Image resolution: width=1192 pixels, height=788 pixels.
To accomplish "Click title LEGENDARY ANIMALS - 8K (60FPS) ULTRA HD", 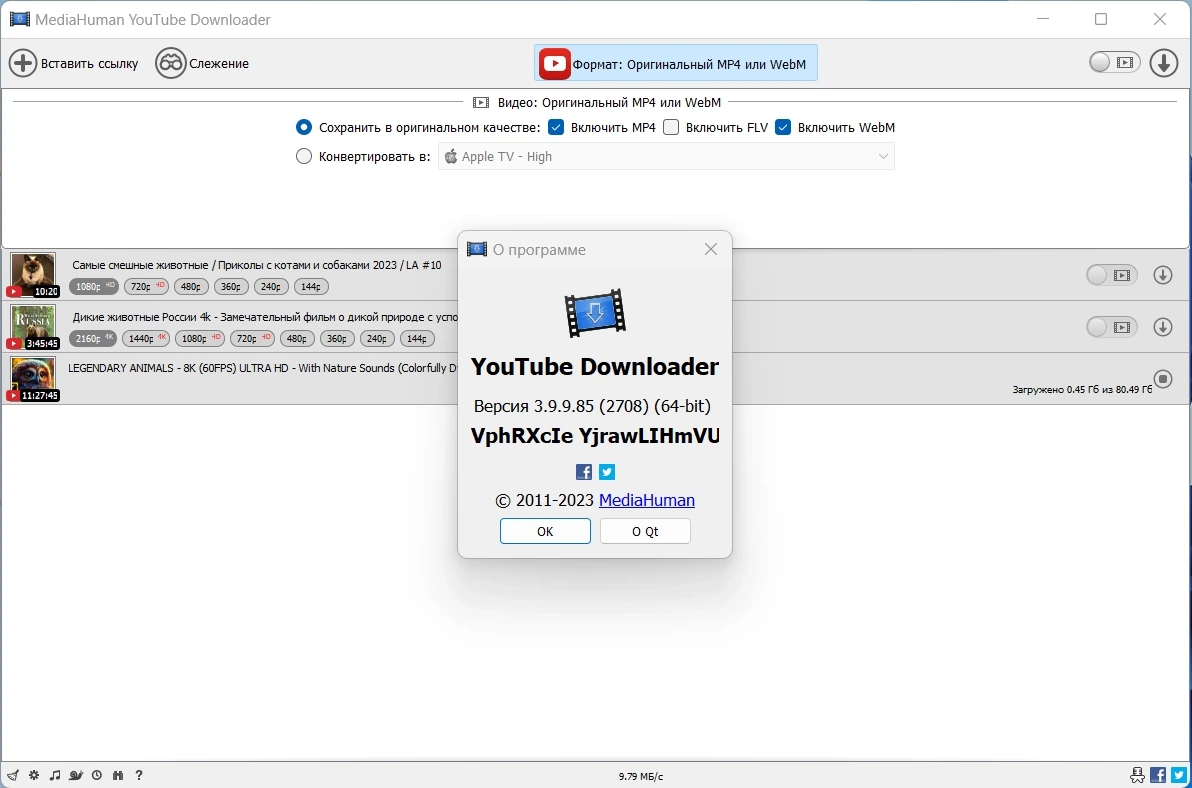I will tap(263, 368).
